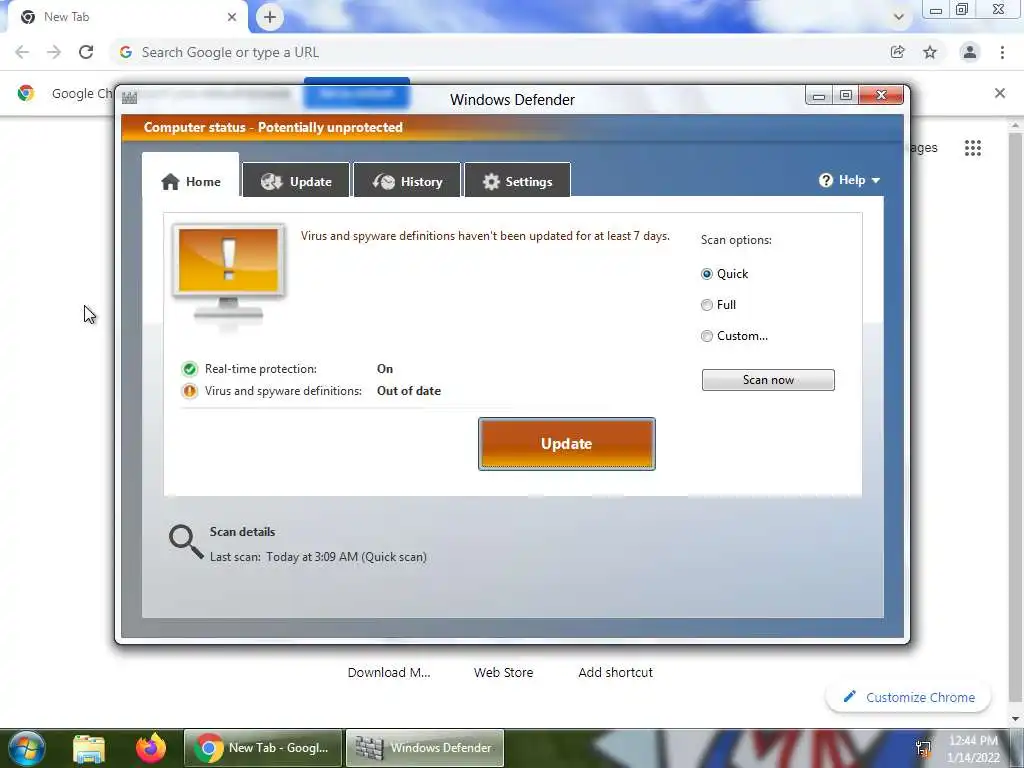This screenshot has width=1024, height=768.
Task: Launch Firefox from the taskbar
Action: [151, 748]
